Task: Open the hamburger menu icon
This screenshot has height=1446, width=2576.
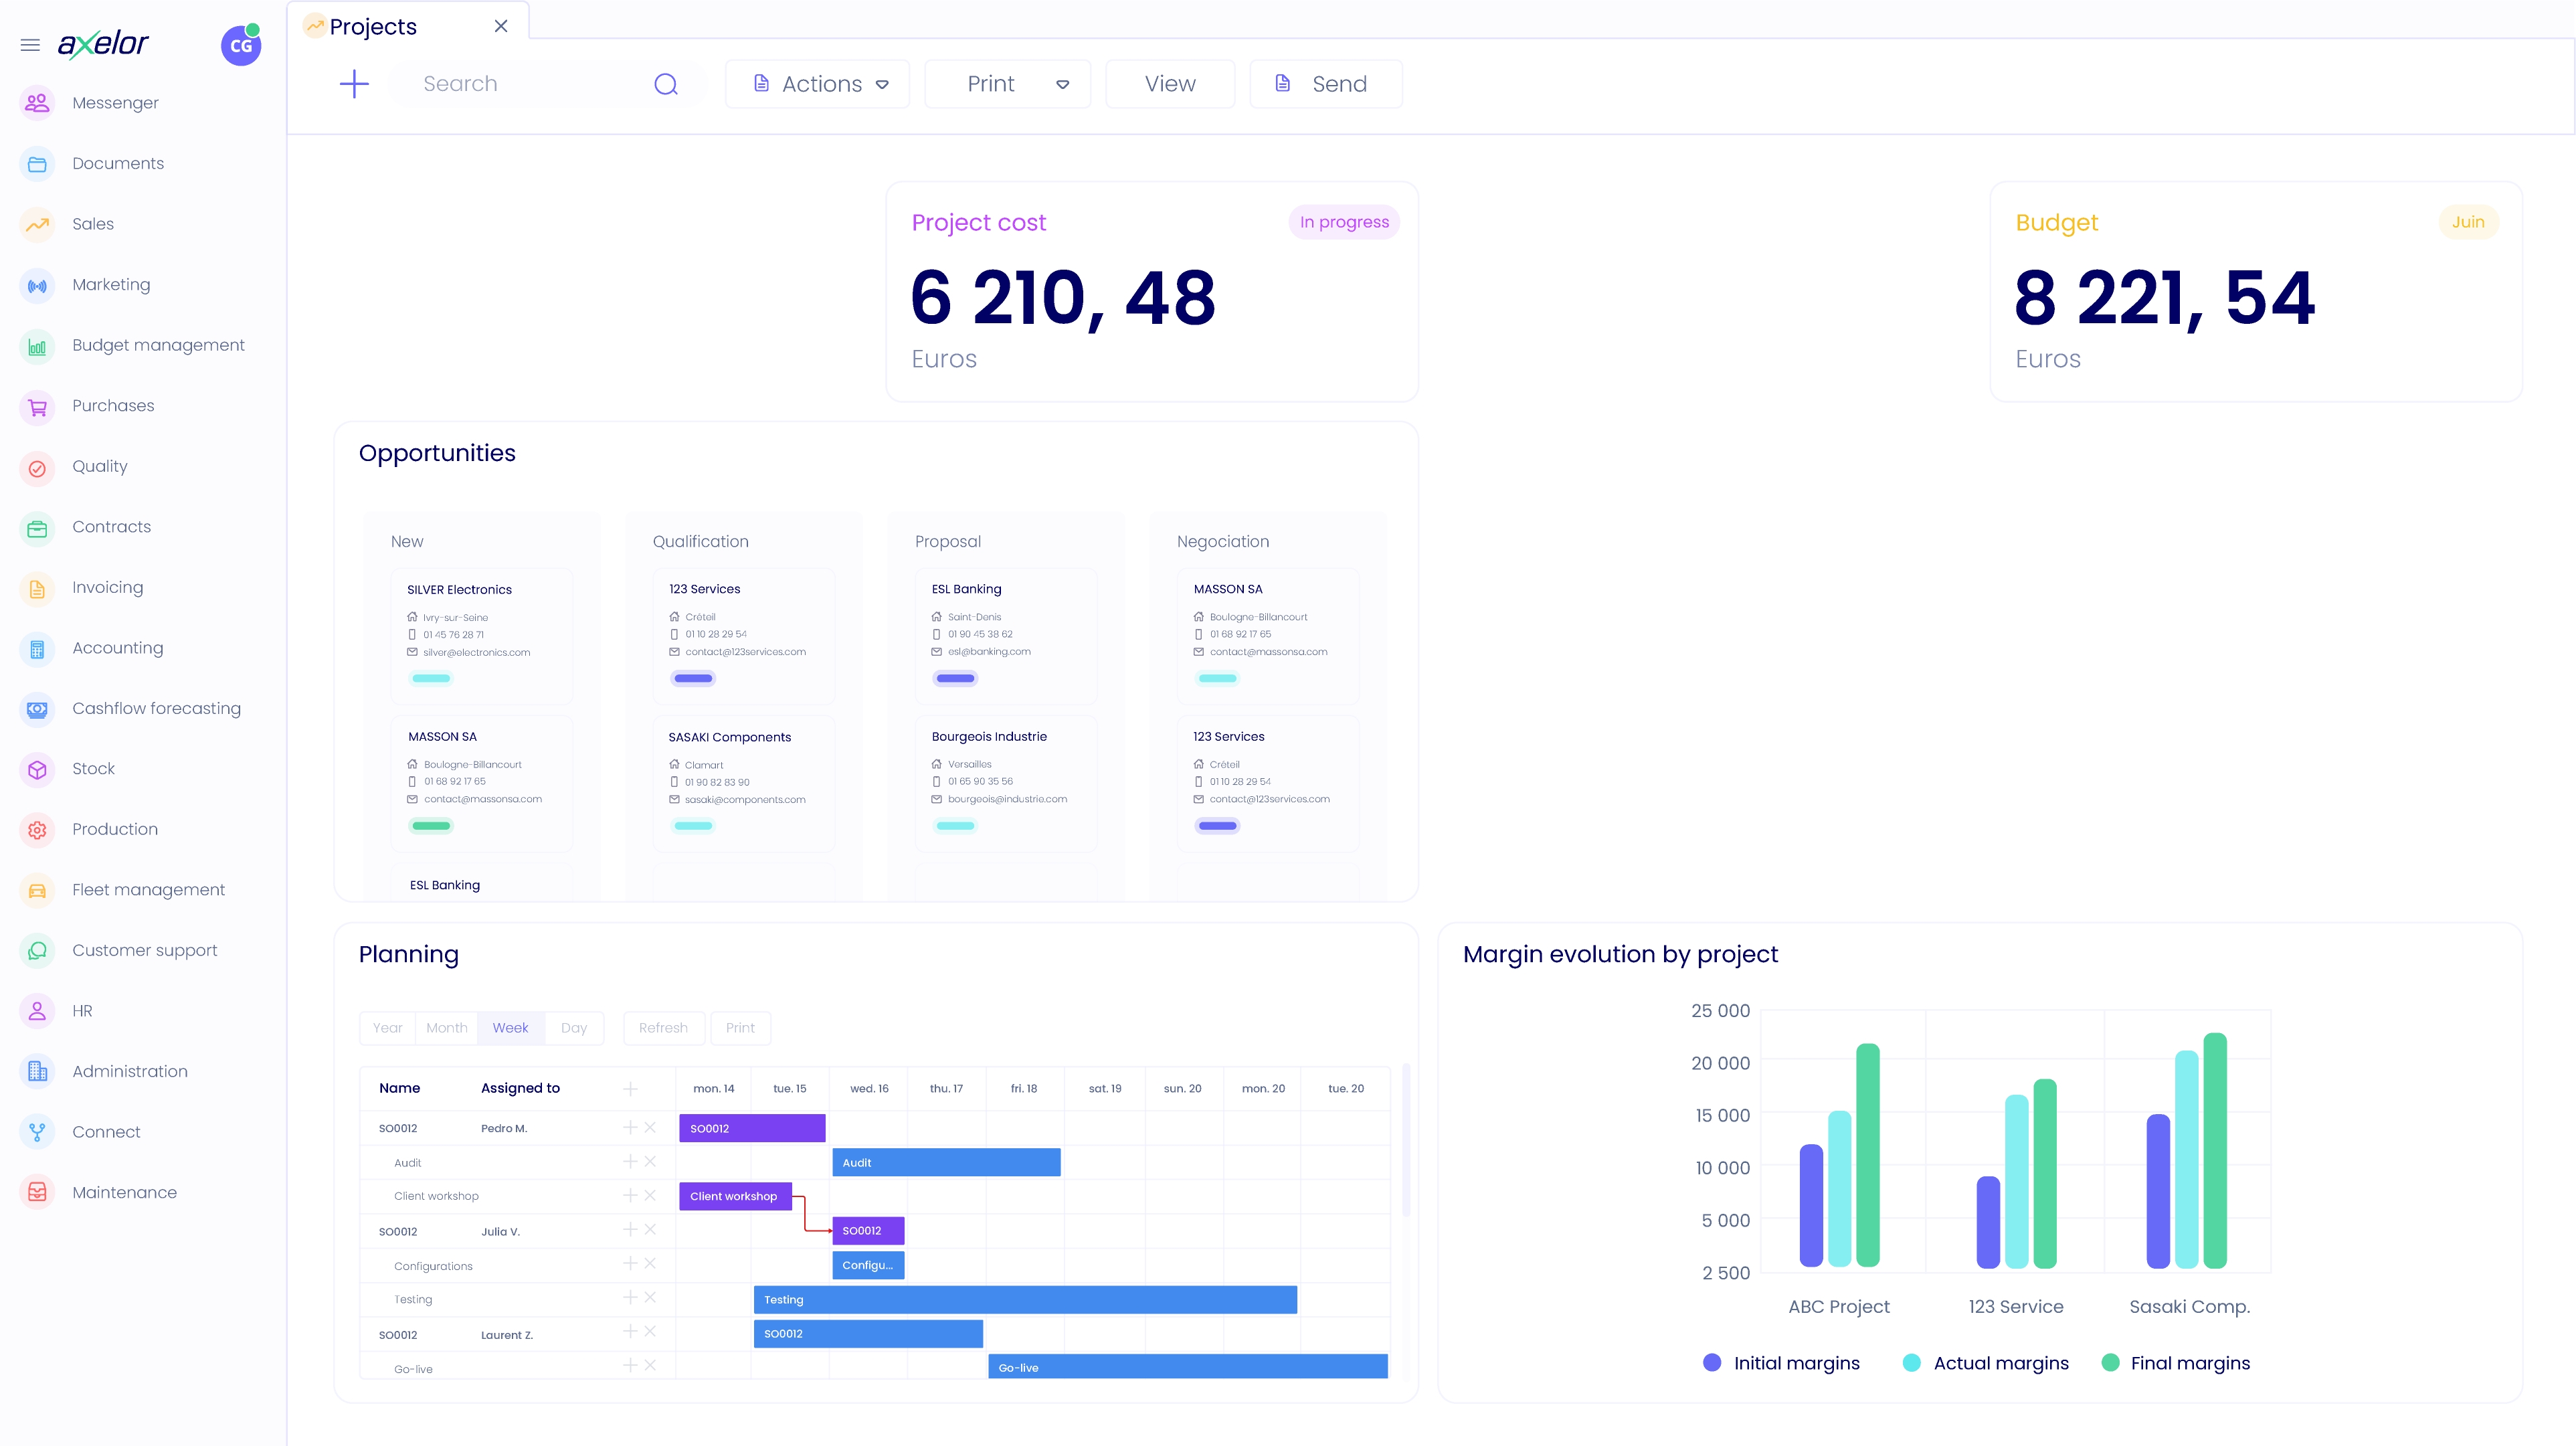Action: (30, 45)
